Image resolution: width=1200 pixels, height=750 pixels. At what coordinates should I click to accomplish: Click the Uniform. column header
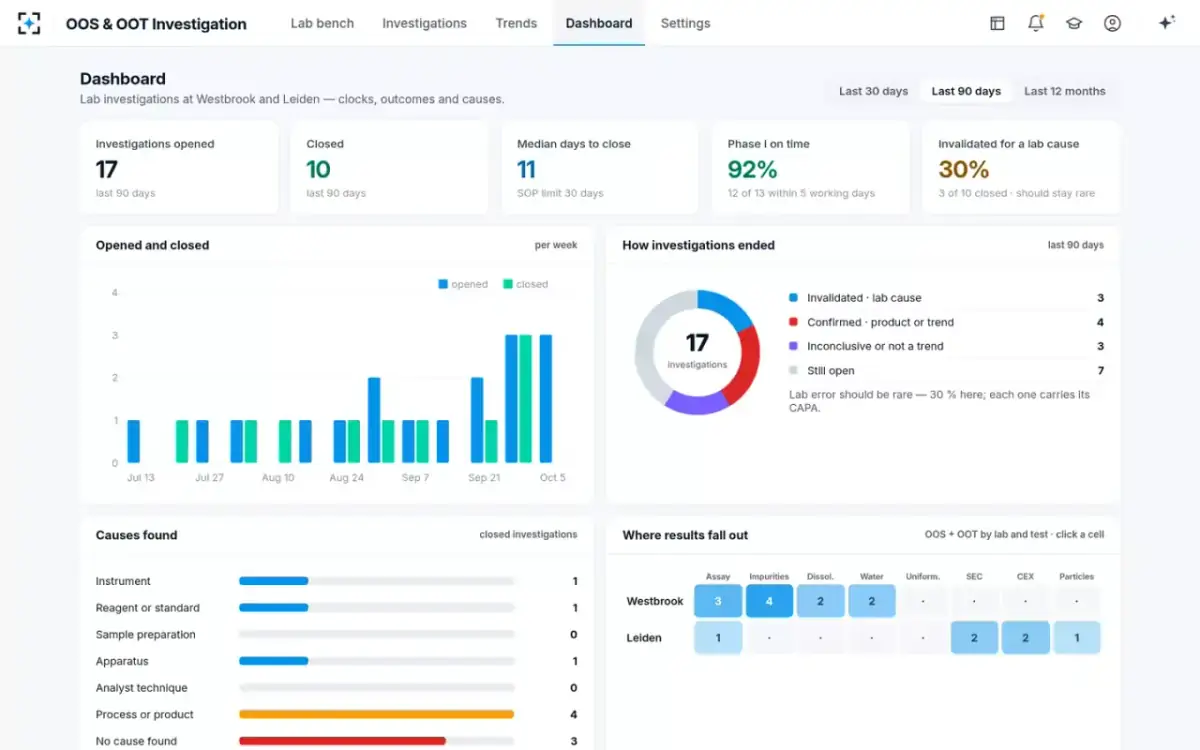pos(923,577)
